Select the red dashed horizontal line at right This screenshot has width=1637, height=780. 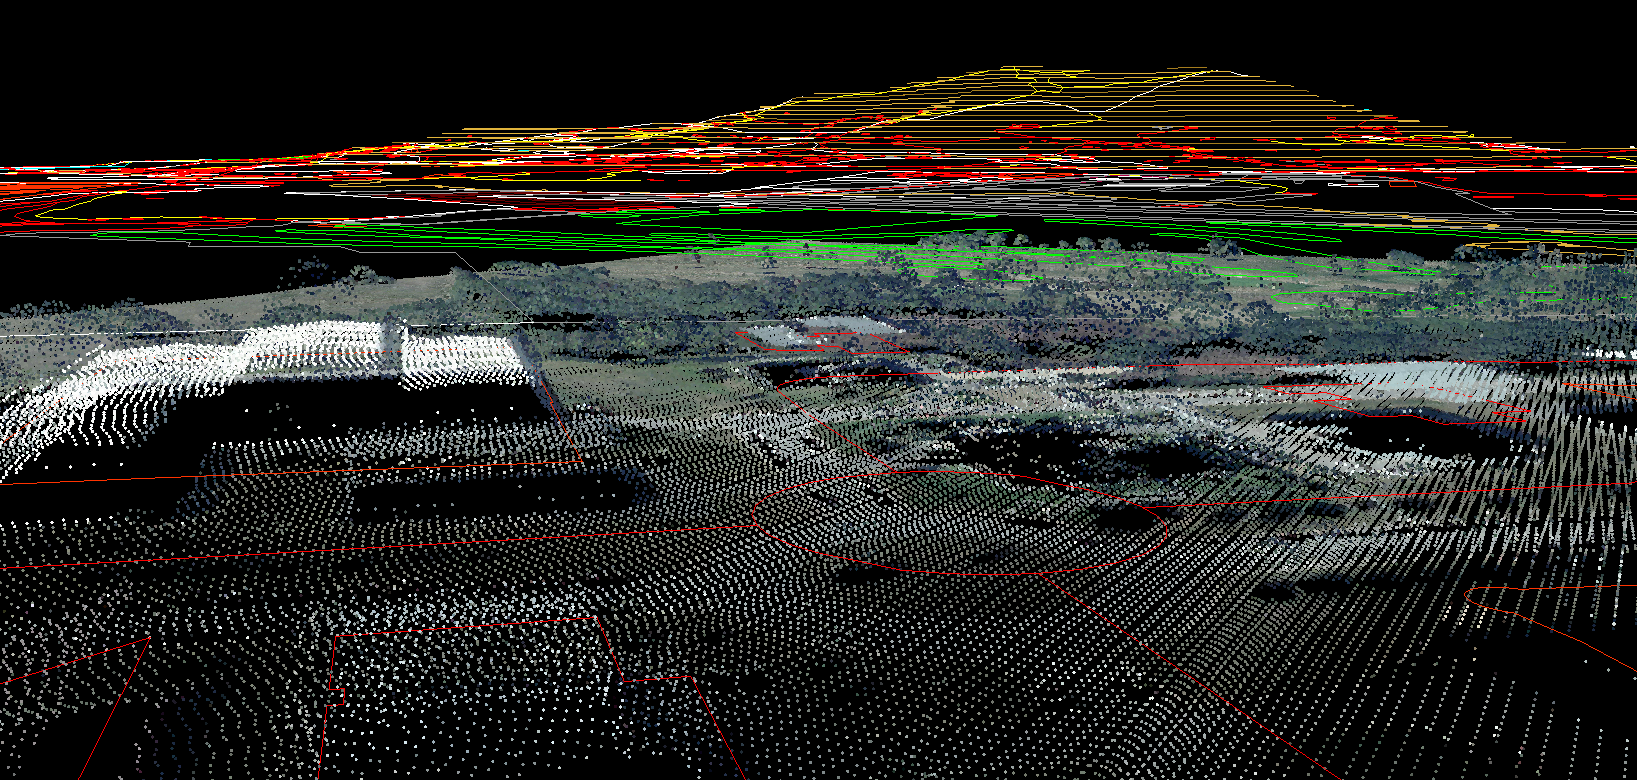point(1400,494)
